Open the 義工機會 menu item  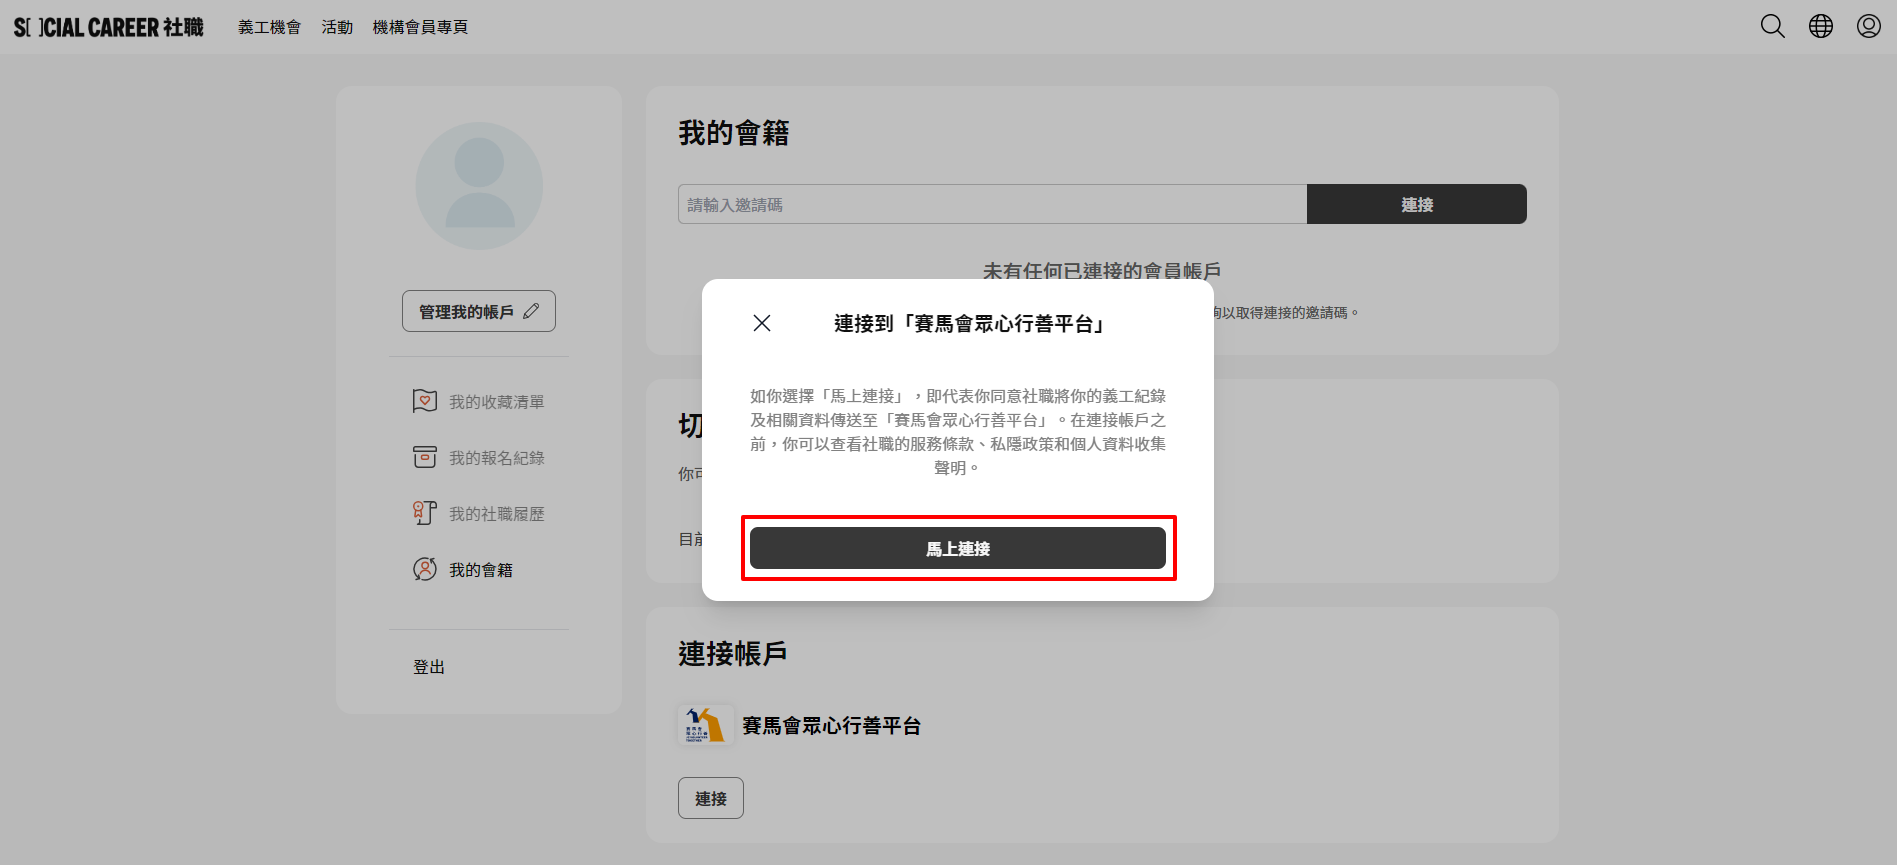(269, 27)
